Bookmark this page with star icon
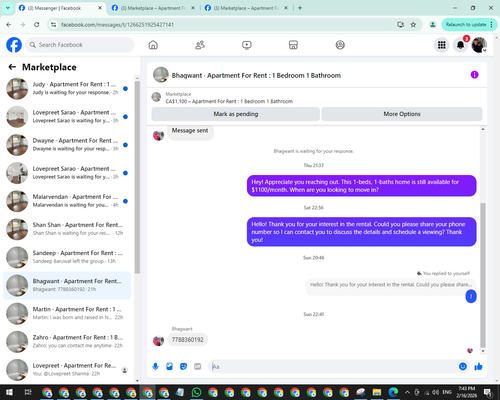Screen dimensions: 500x400 (x=413, y=25)
